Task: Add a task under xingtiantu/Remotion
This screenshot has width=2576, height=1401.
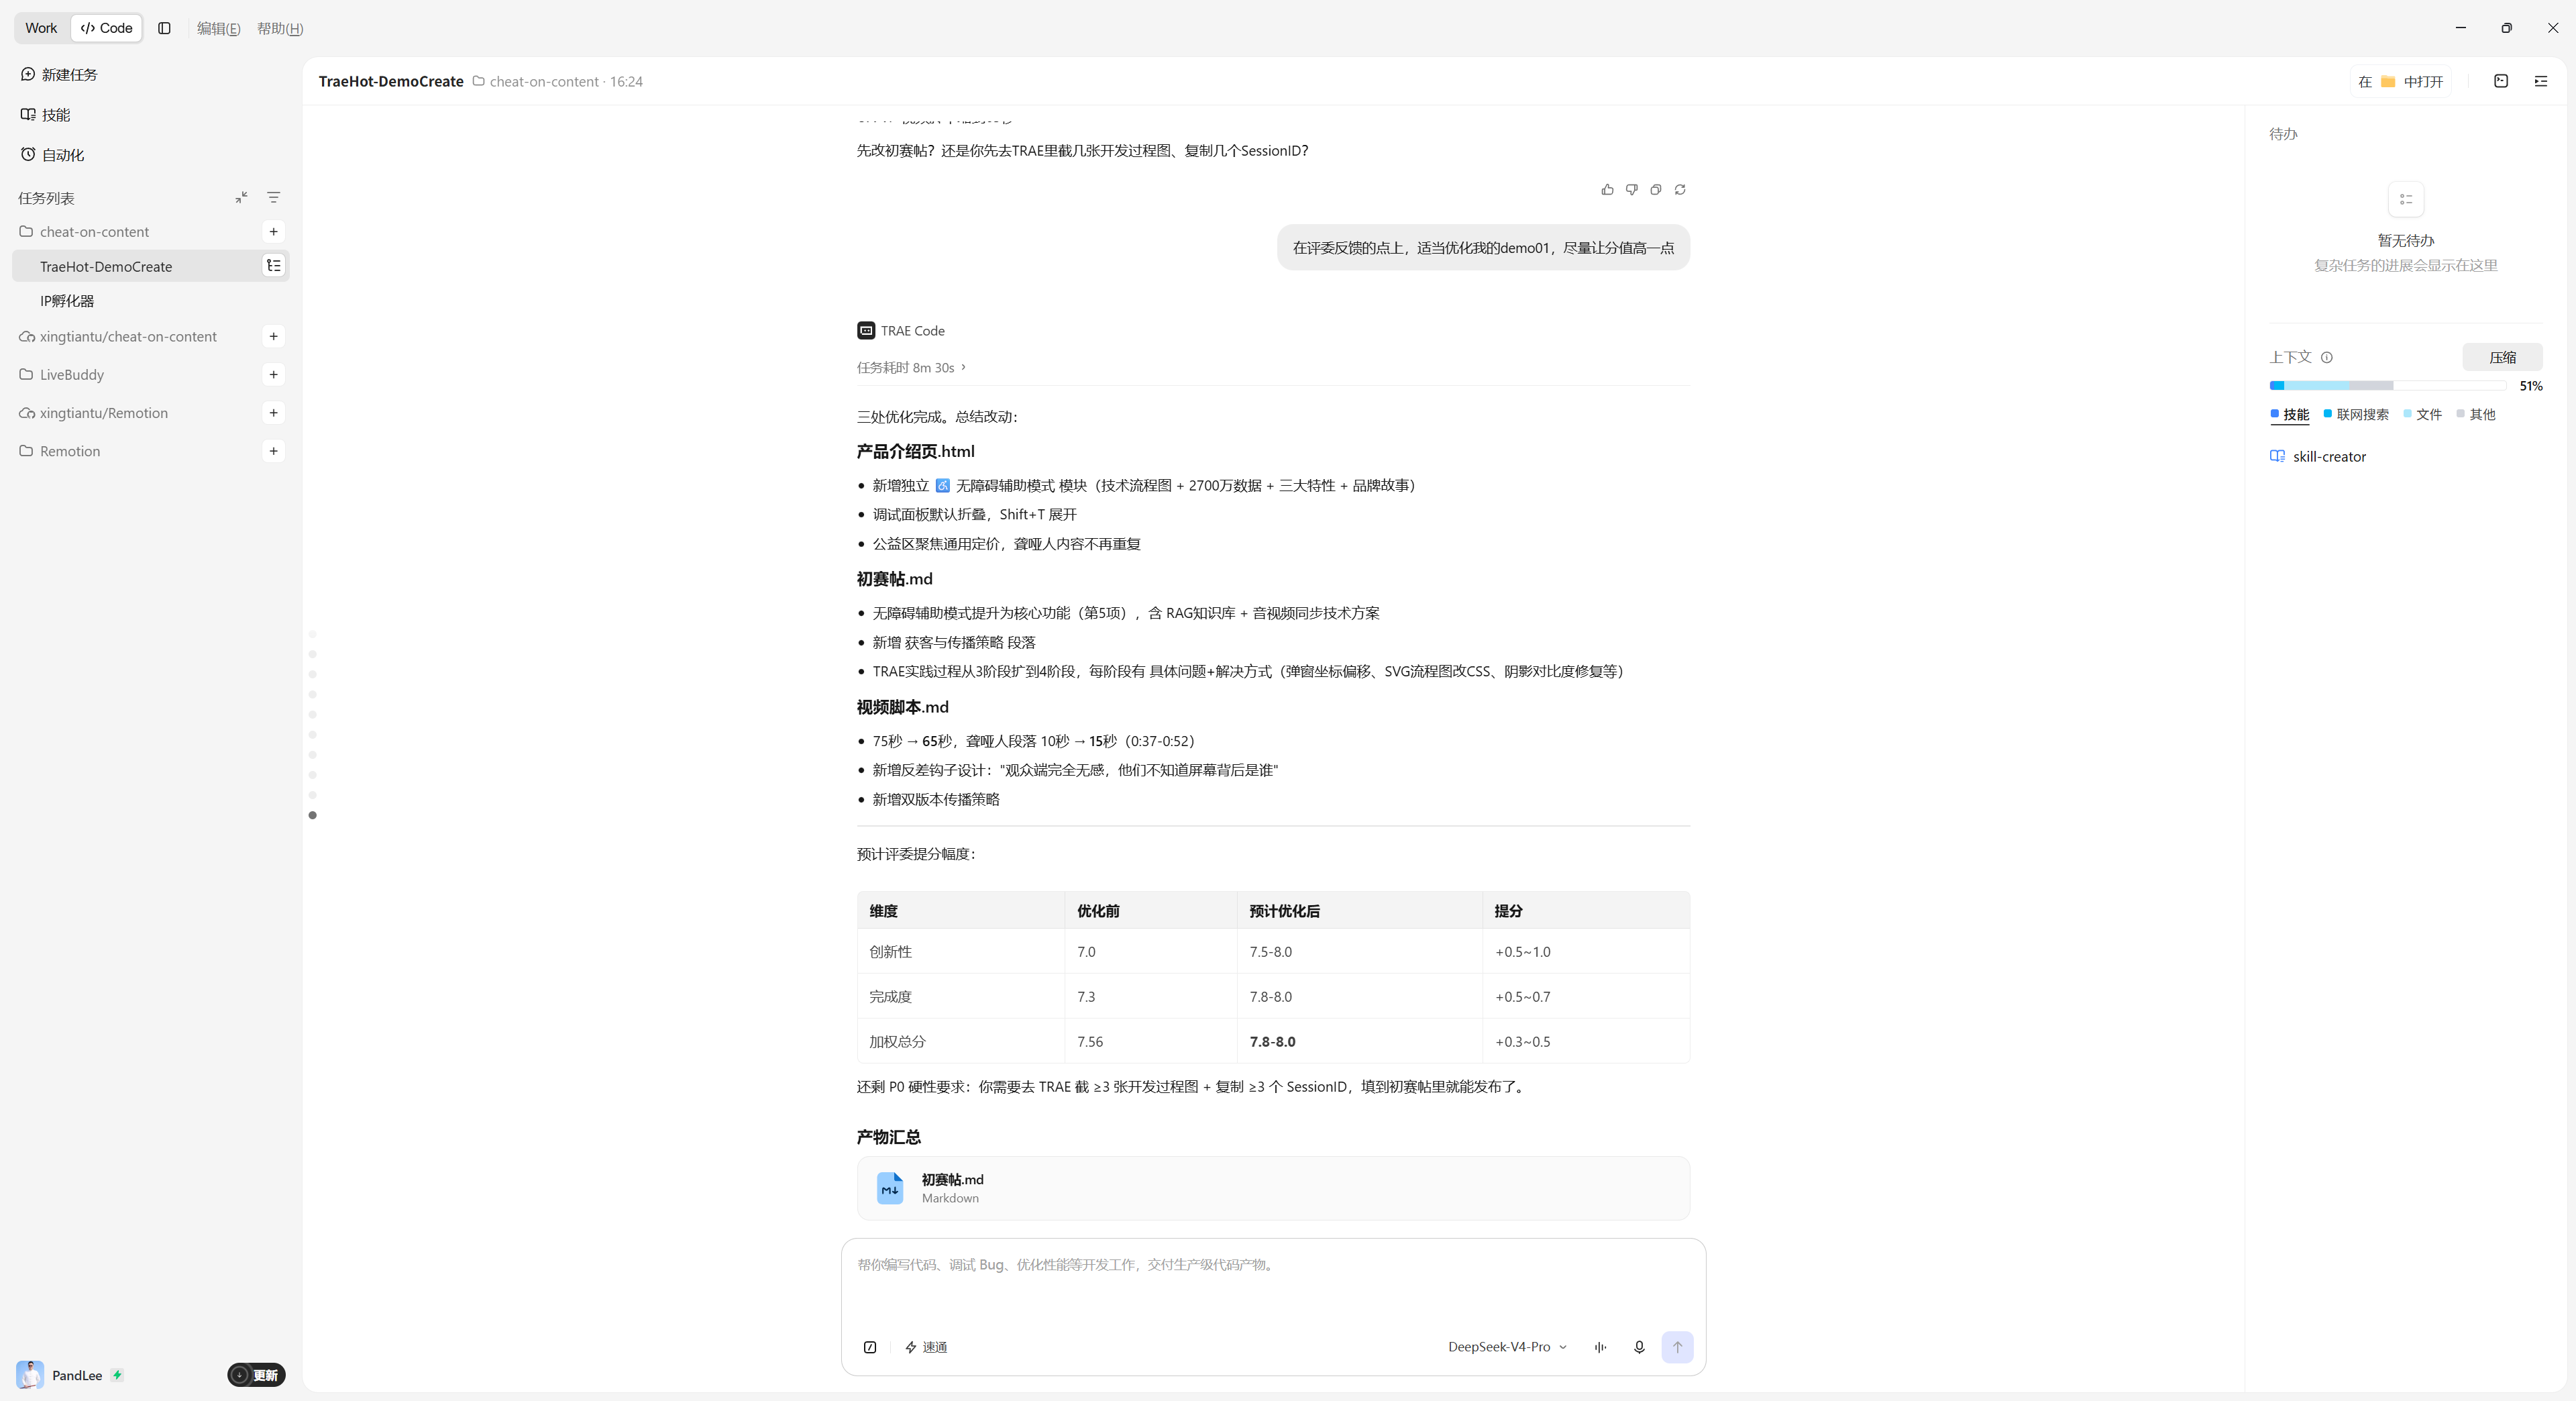Action: coord(274,413)
